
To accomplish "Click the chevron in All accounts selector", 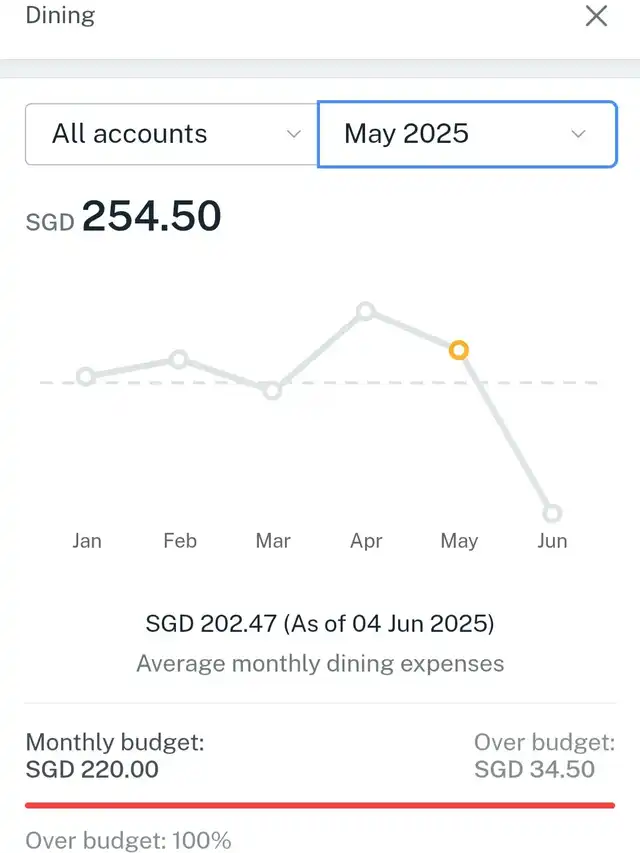I will [x=293, y=134].
